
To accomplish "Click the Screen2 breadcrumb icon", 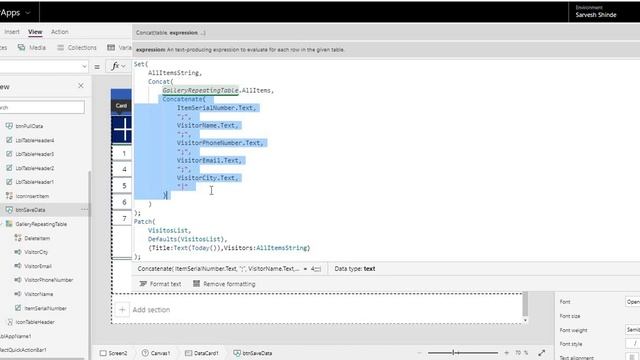I will pyautogui.click(x=103, y=353).
